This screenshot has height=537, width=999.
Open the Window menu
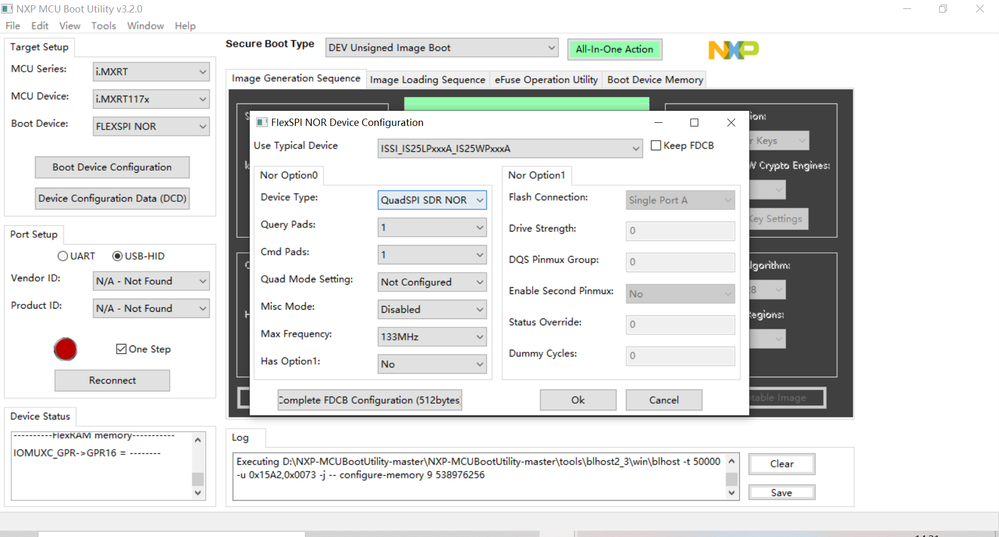click(x=145, y=26)
